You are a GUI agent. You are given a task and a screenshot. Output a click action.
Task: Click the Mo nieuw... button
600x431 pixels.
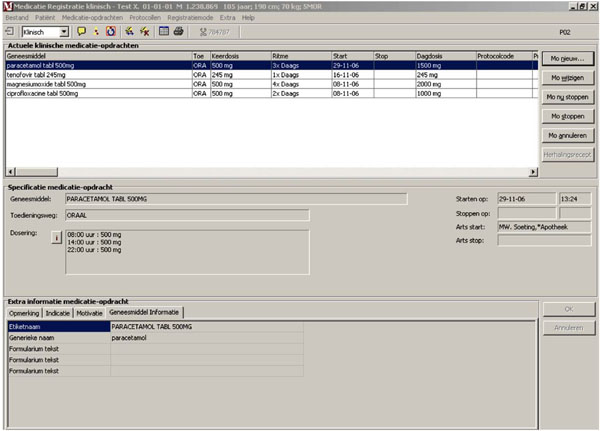pos(567,59)
